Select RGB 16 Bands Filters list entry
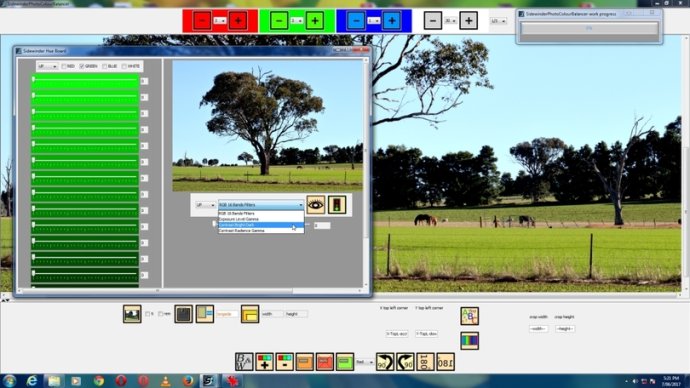This screenshot has width=690, height=388. tap(261, 213)
